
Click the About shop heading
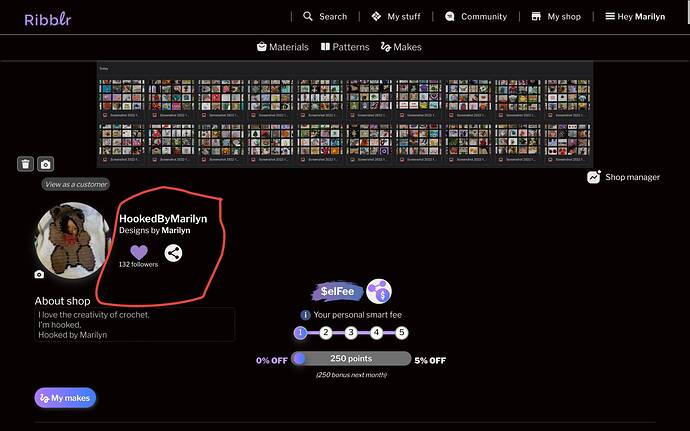point(62,301)
